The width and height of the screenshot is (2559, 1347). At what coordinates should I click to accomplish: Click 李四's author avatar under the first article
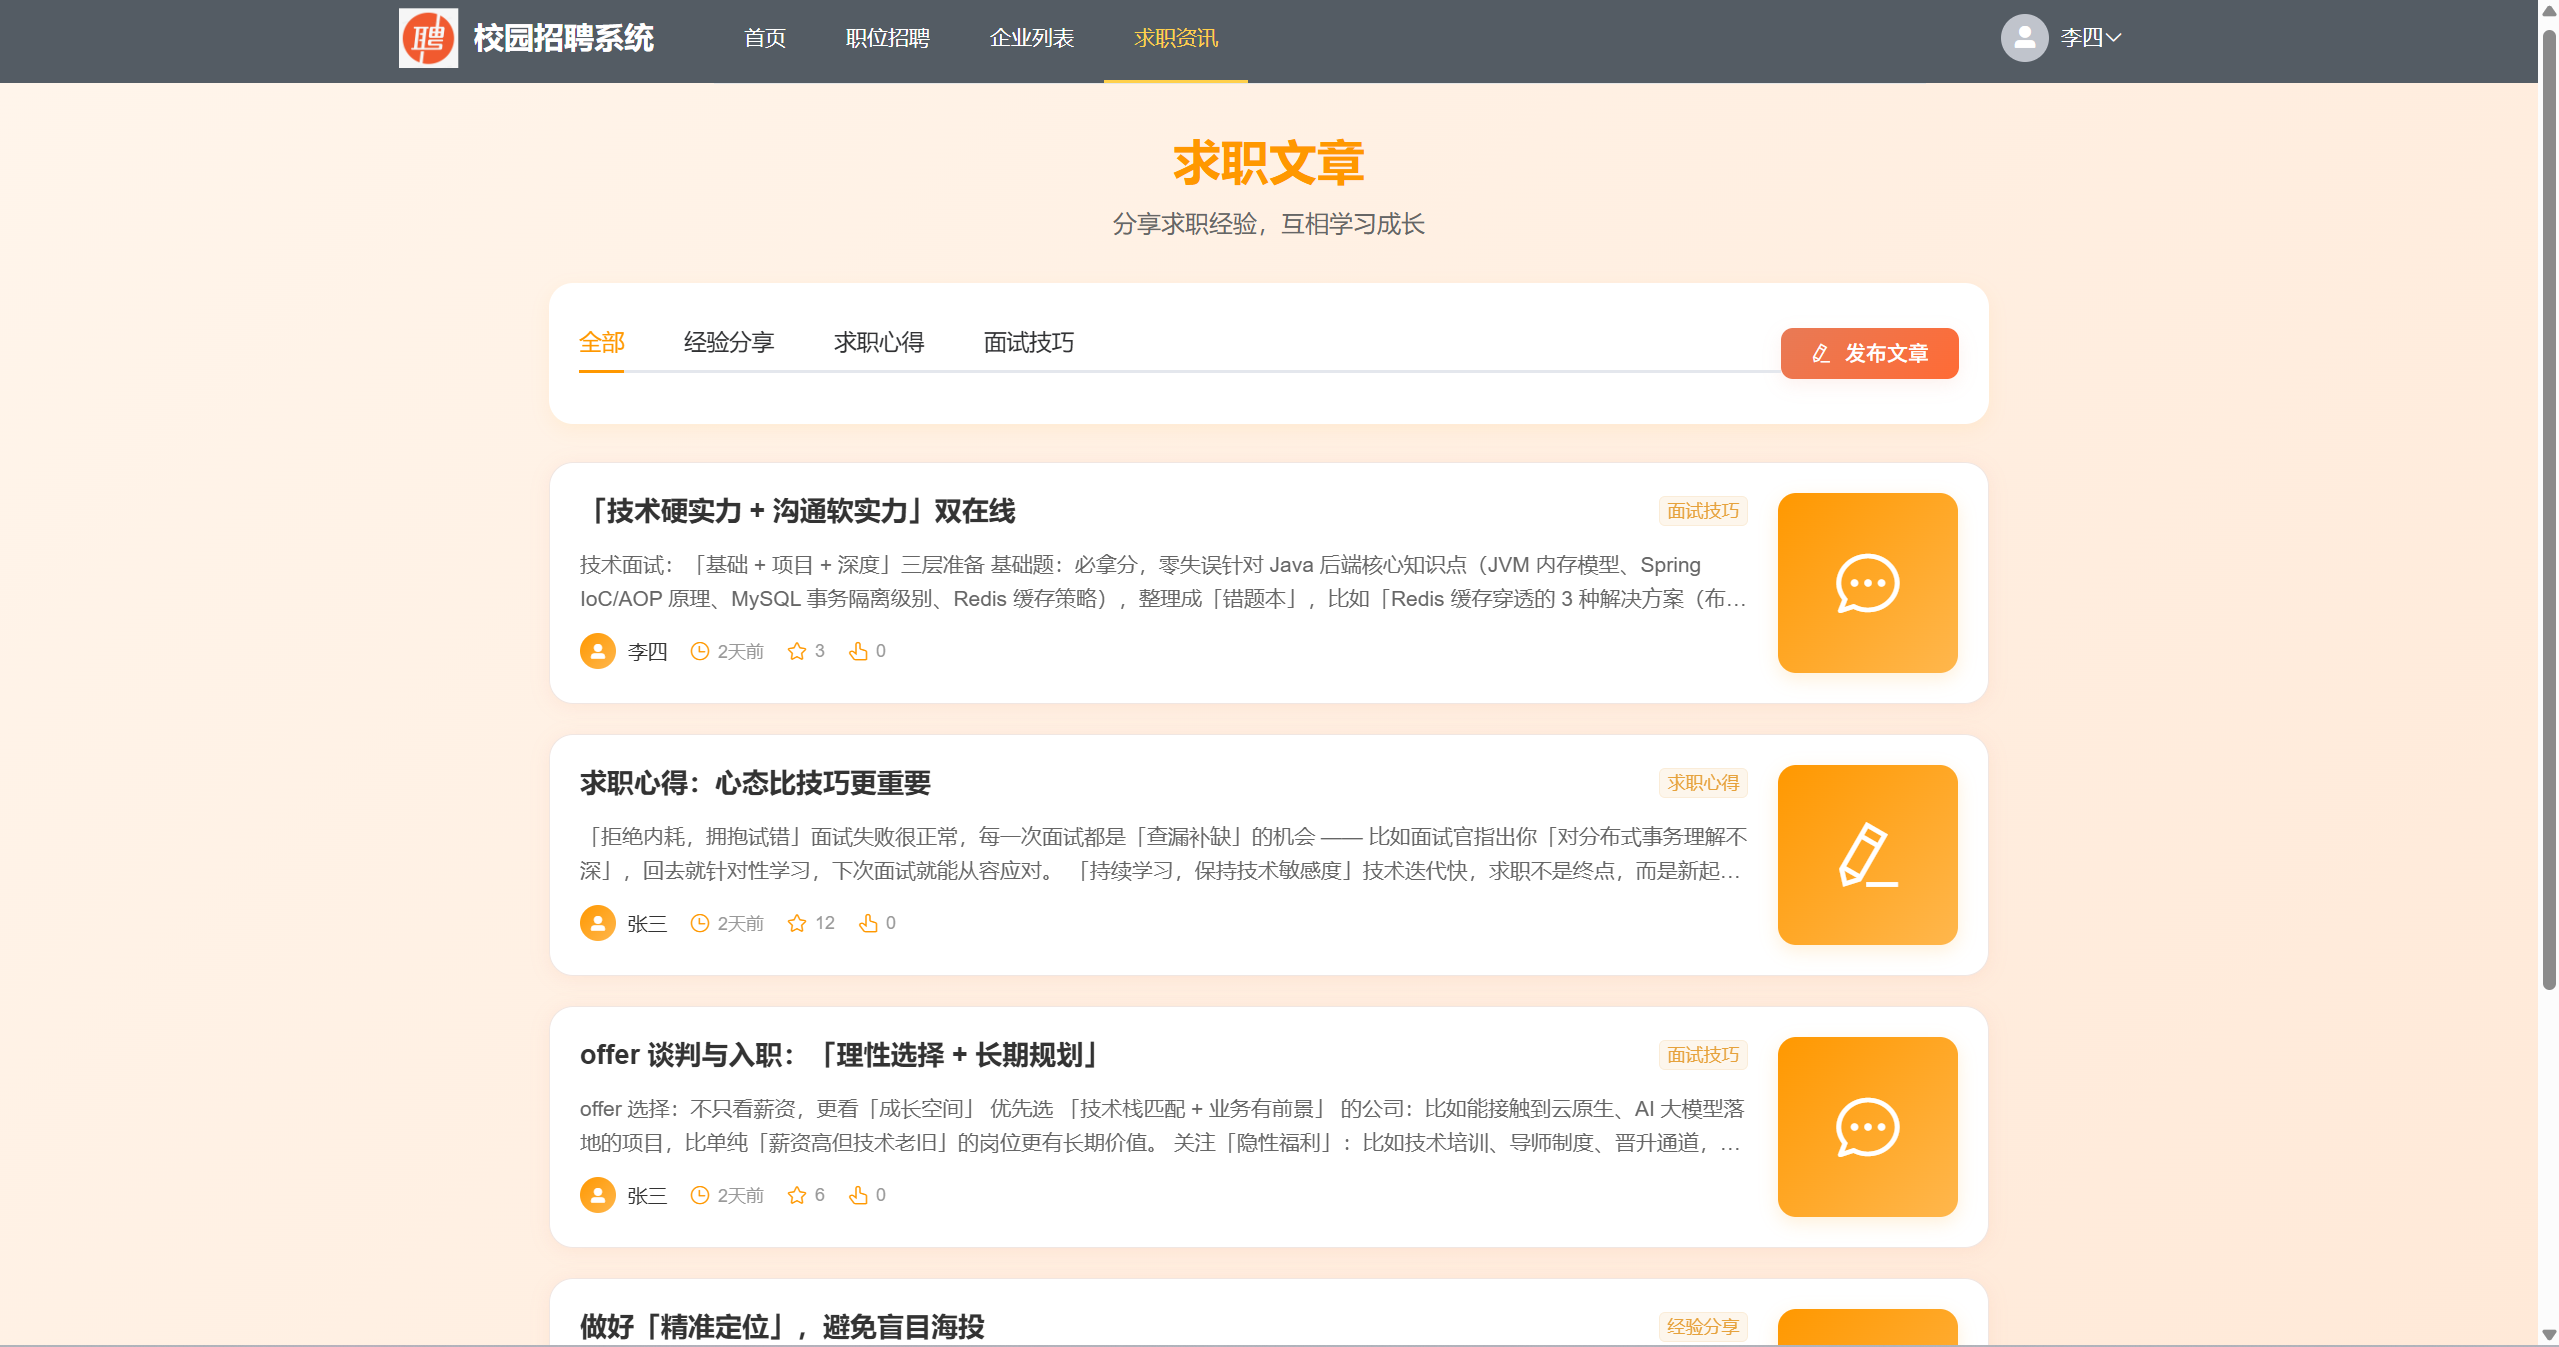pos(597,650)
